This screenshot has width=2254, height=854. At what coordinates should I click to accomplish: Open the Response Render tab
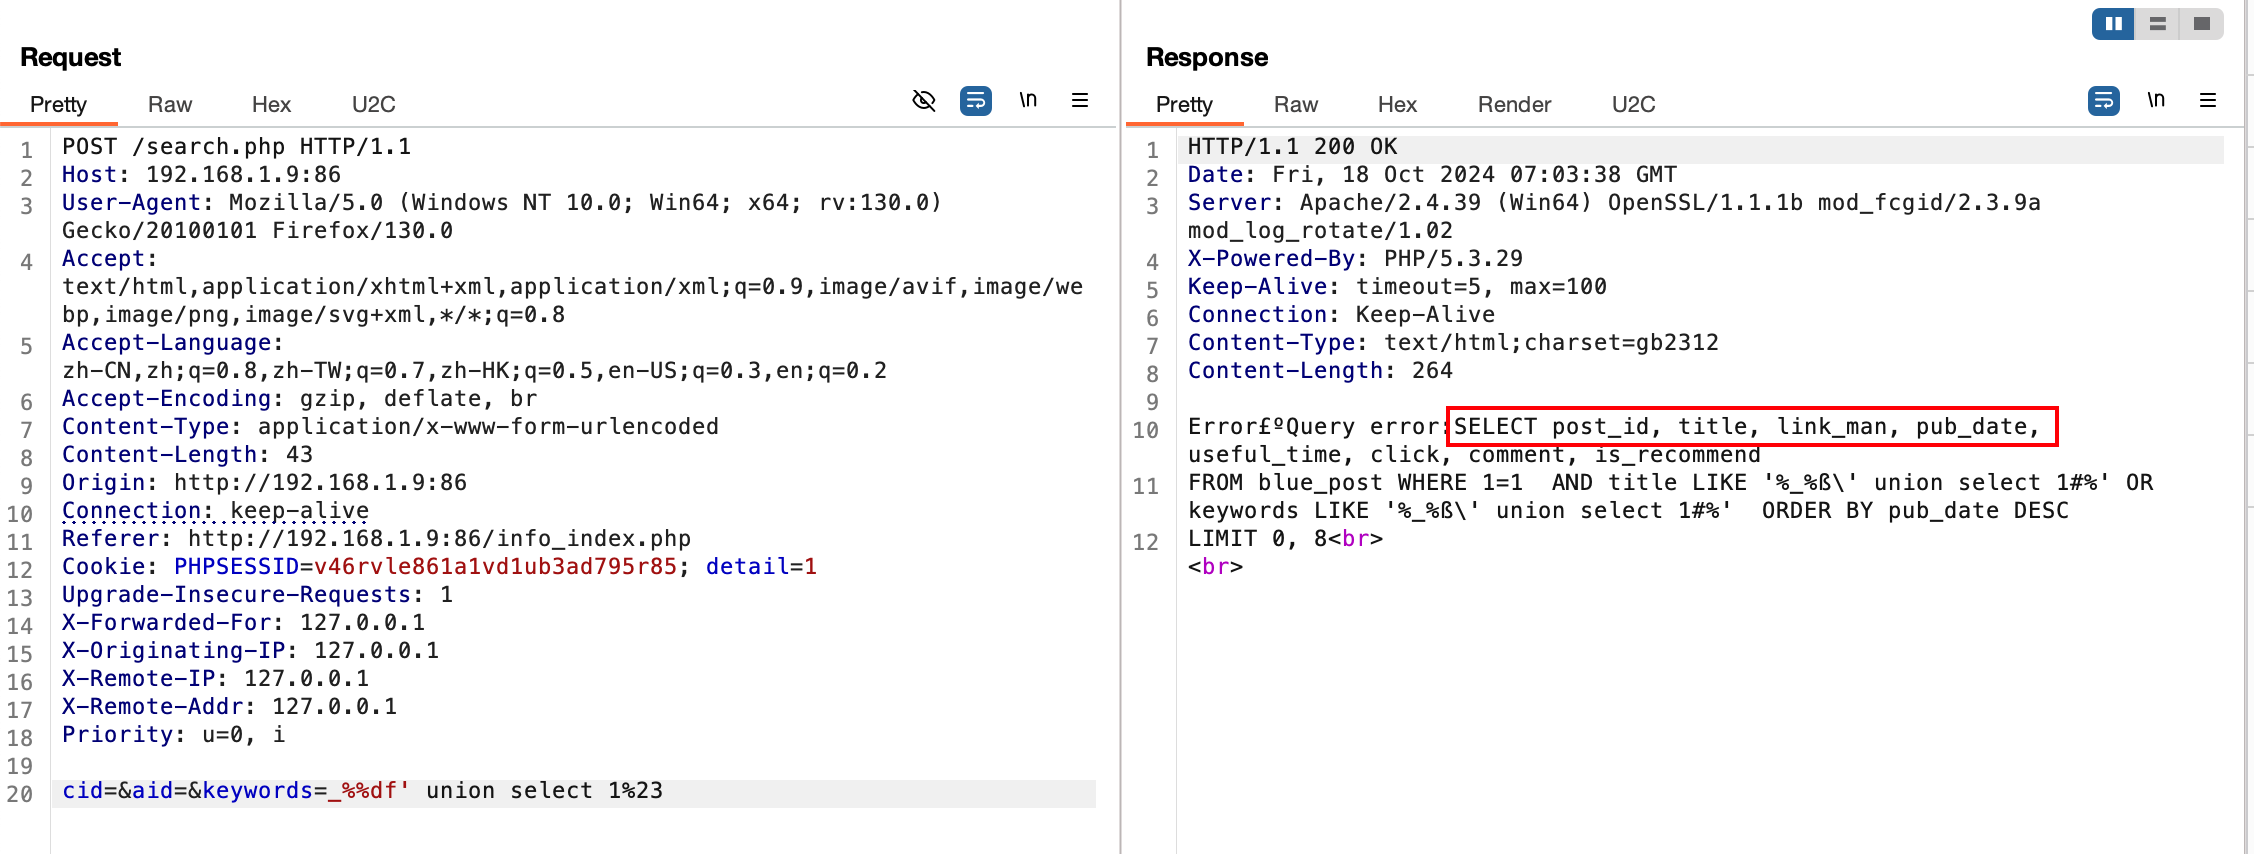pos(1514,105)
